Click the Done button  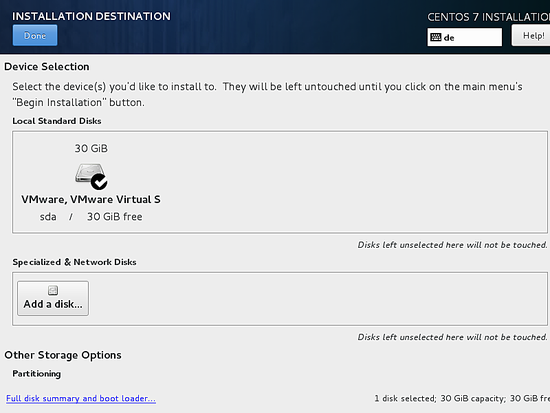(x=35, y=35)
